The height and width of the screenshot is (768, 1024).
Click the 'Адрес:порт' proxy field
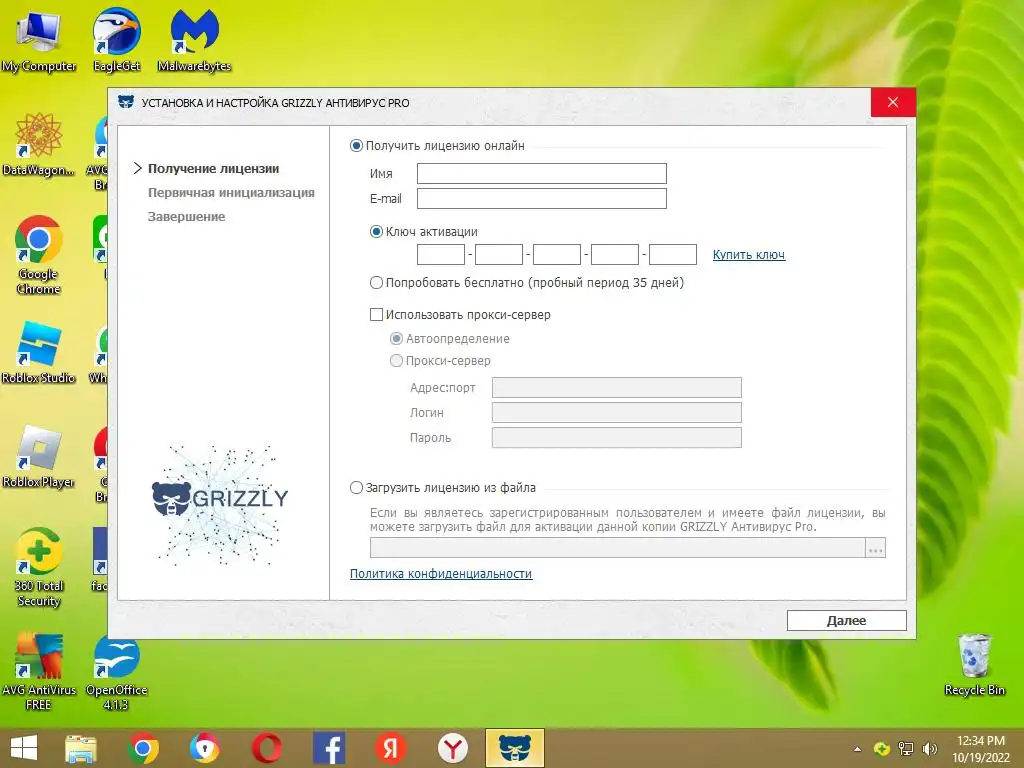pos(616,387)
